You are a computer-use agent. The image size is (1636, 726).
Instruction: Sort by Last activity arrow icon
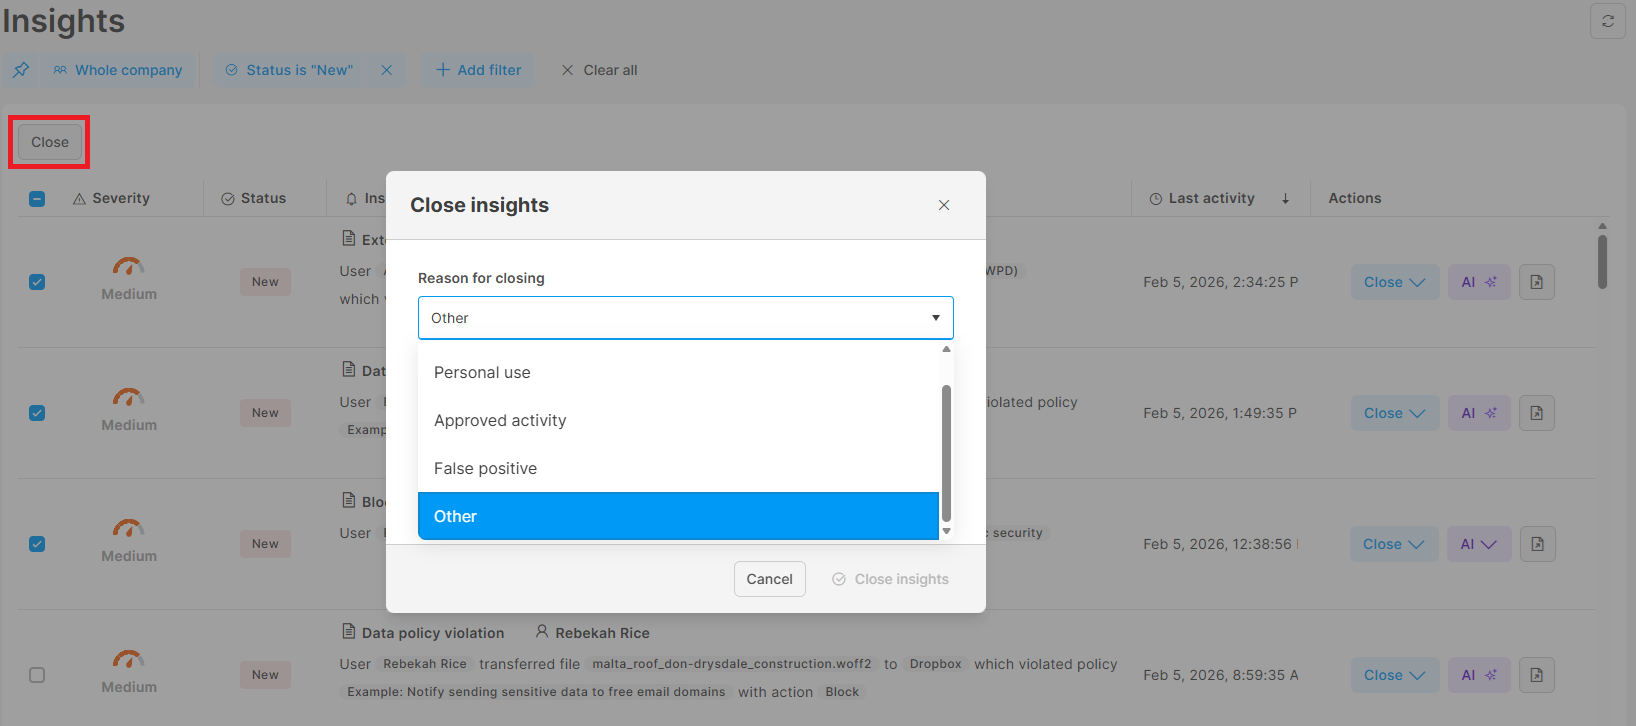coord(1285,199)
